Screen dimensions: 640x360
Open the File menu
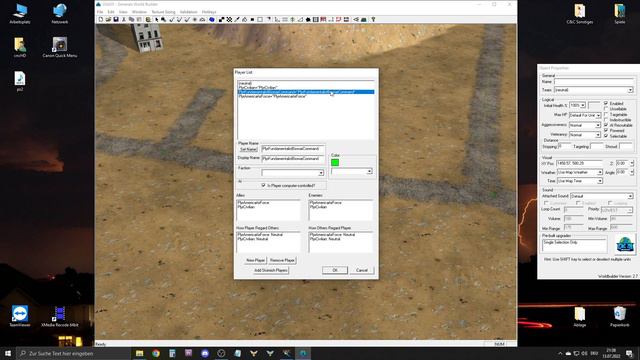pyautogui.click(x=100, y=12)
